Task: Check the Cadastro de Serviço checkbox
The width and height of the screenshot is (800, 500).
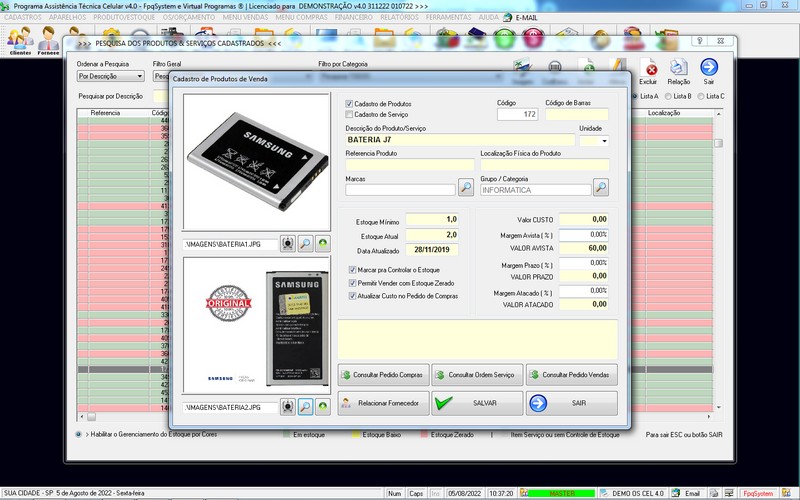Action: pyautogui.click(x=349, y=114)
